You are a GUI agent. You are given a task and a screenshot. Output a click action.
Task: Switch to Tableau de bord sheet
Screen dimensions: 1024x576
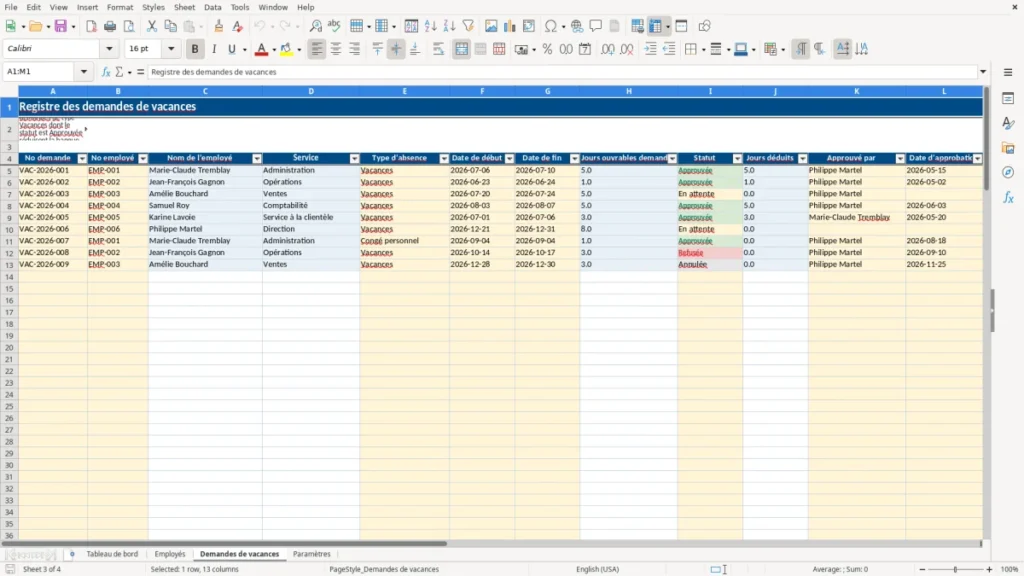point(112,554)
